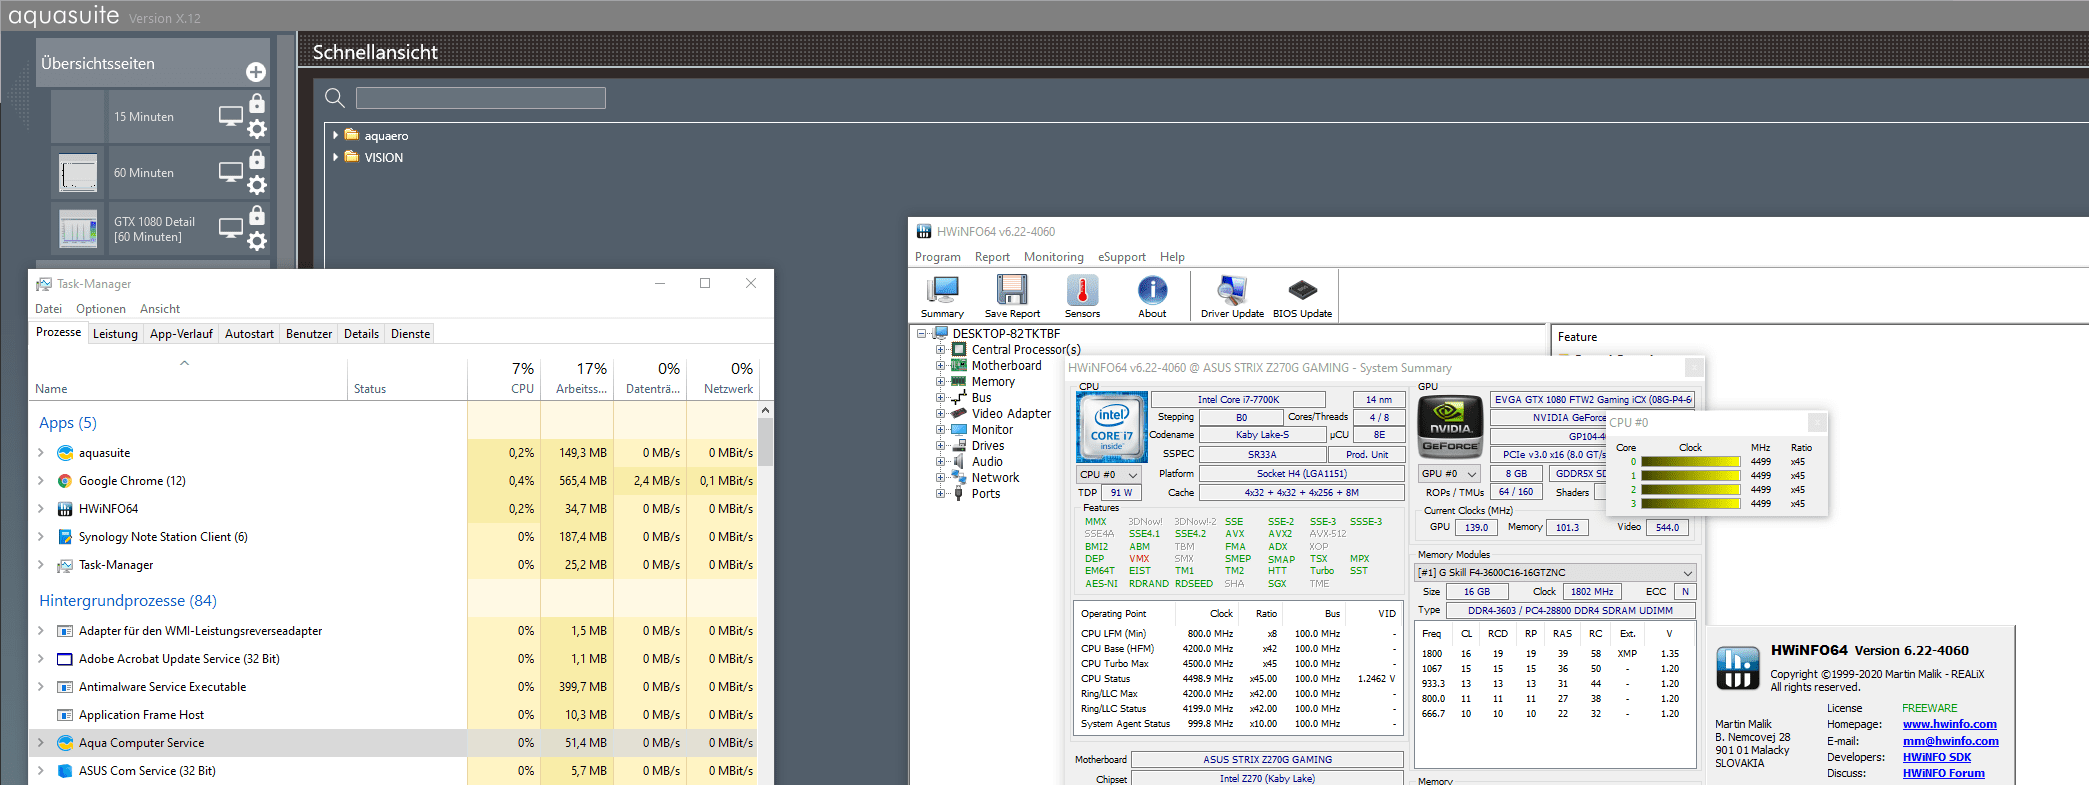
Task: Expand Central Processor(s) node in HWiNFO
Action: (x=940, y=350)
